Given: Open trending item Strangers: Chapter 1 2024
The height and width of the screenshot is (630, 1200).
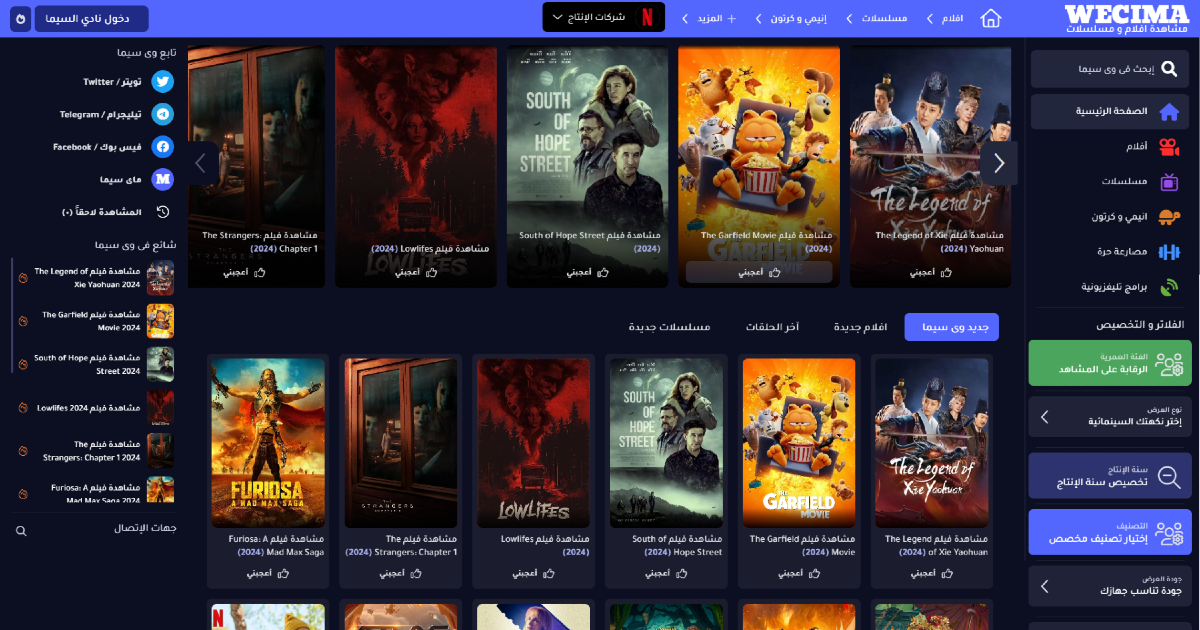Looking at the screenshot, I should (98, 450).
